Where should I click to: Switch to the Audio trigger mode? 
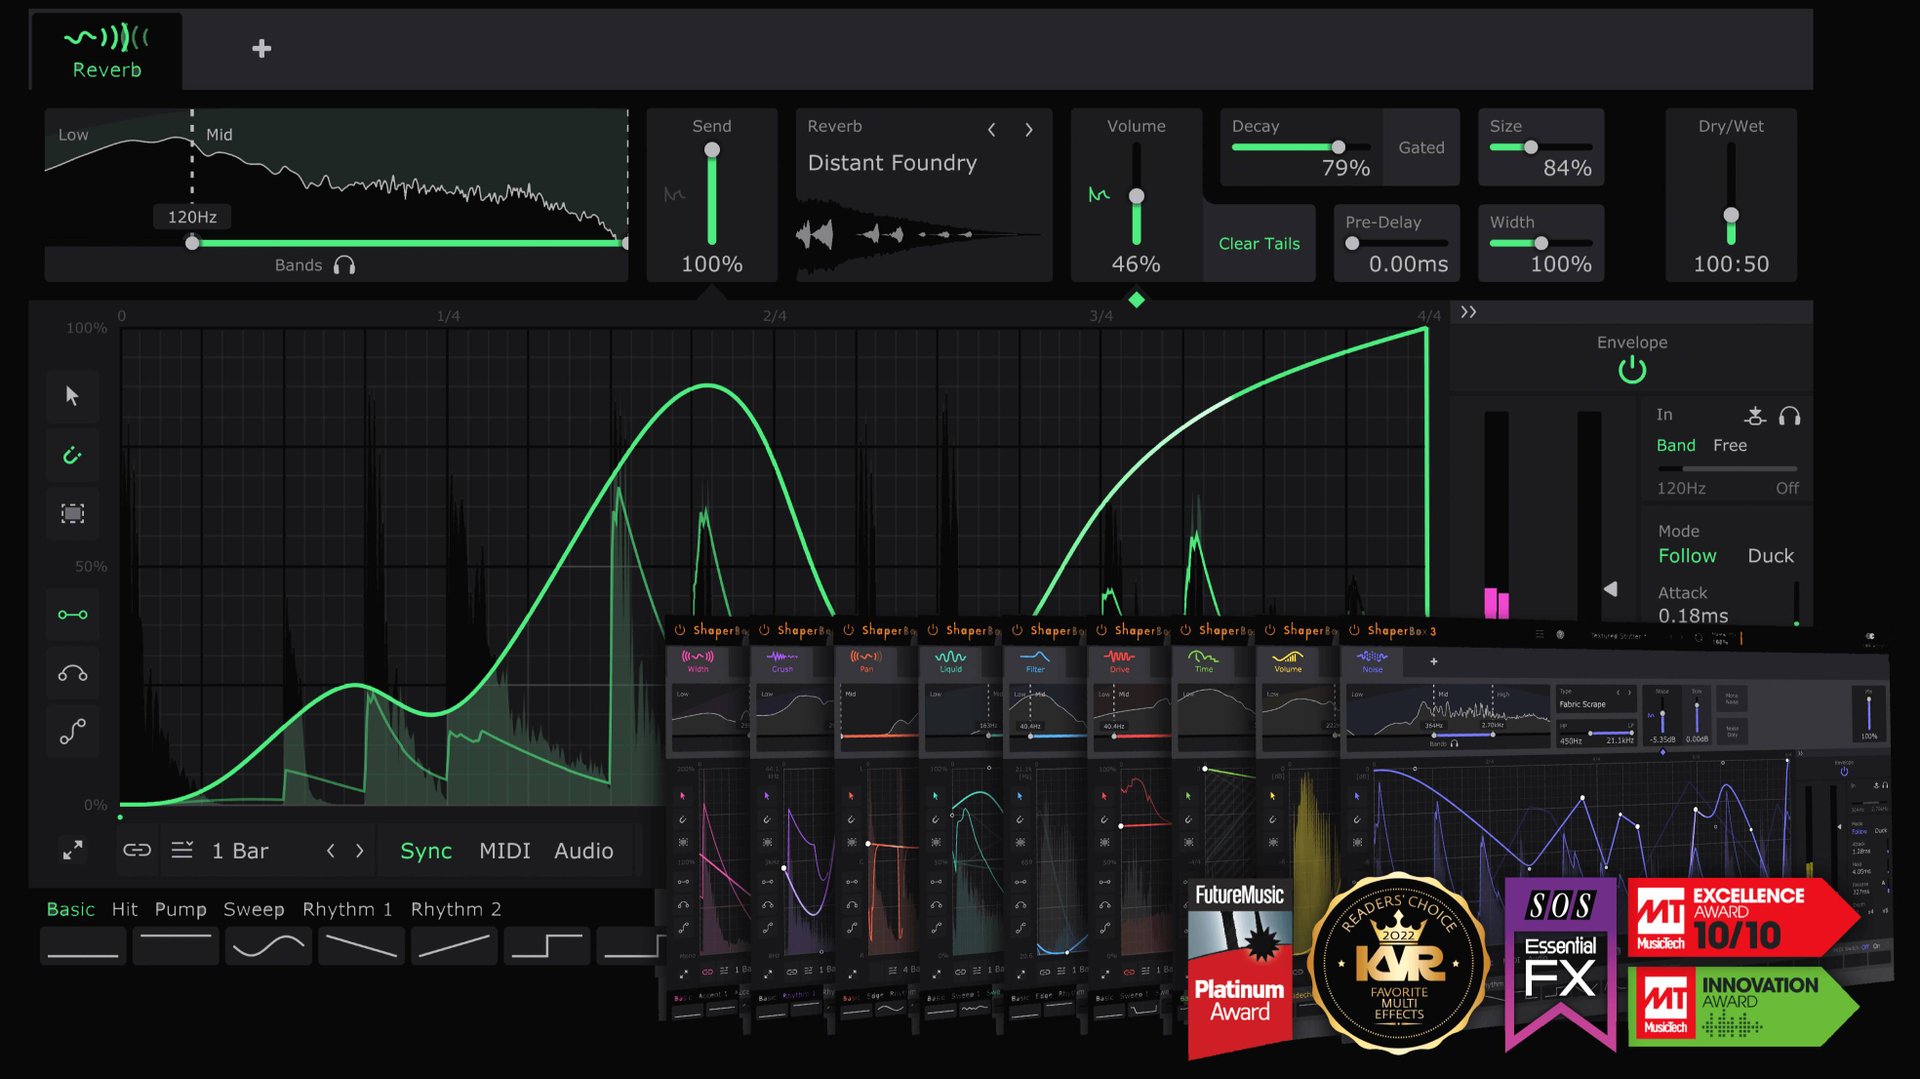584,850
